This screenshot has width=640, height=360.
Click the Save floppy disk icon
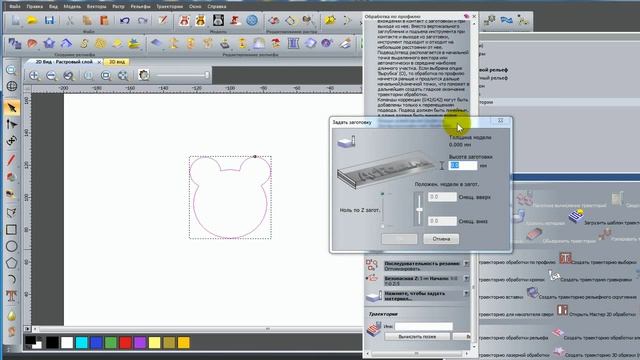[49, 20]
